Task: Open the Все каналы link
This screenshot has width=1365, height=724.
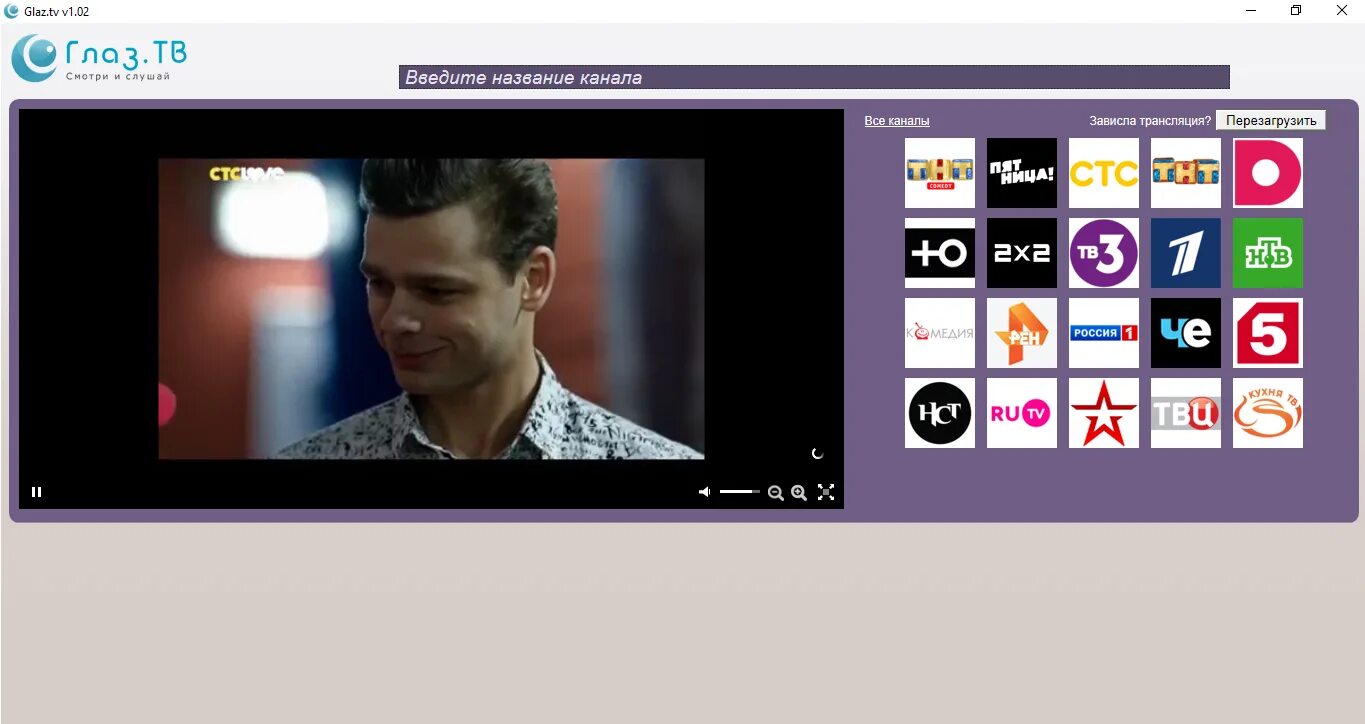Action: [896, 120]
